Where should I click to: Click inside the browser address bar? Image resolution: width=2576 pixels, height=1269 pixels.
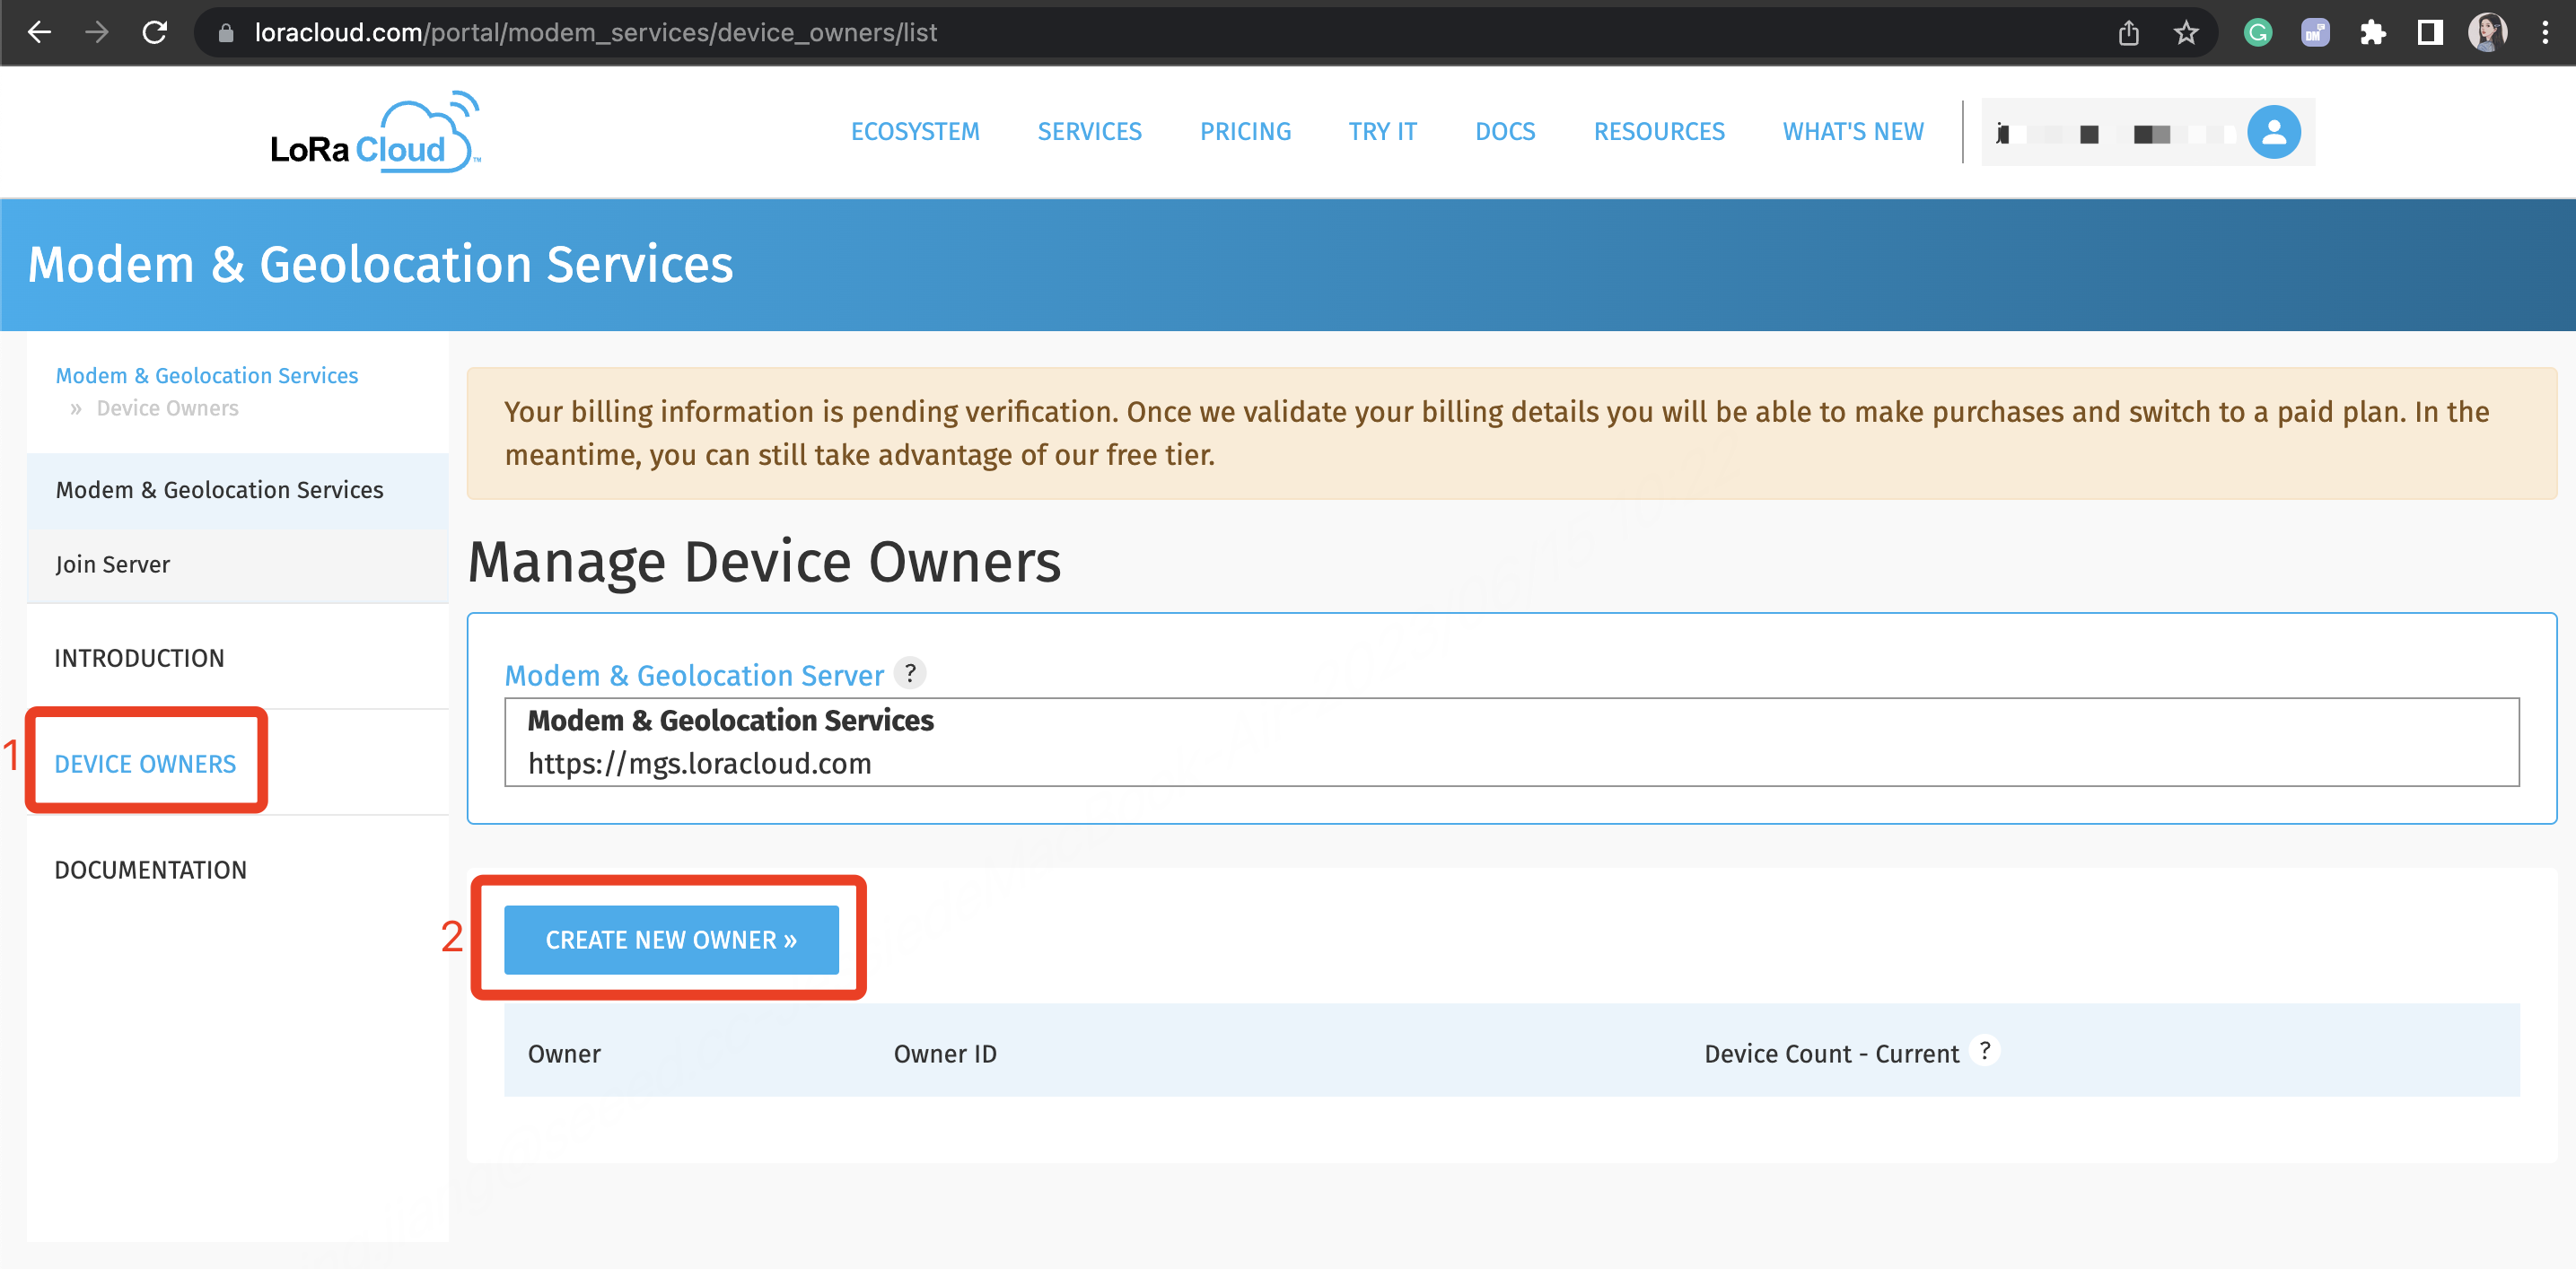tap(700, 32)
